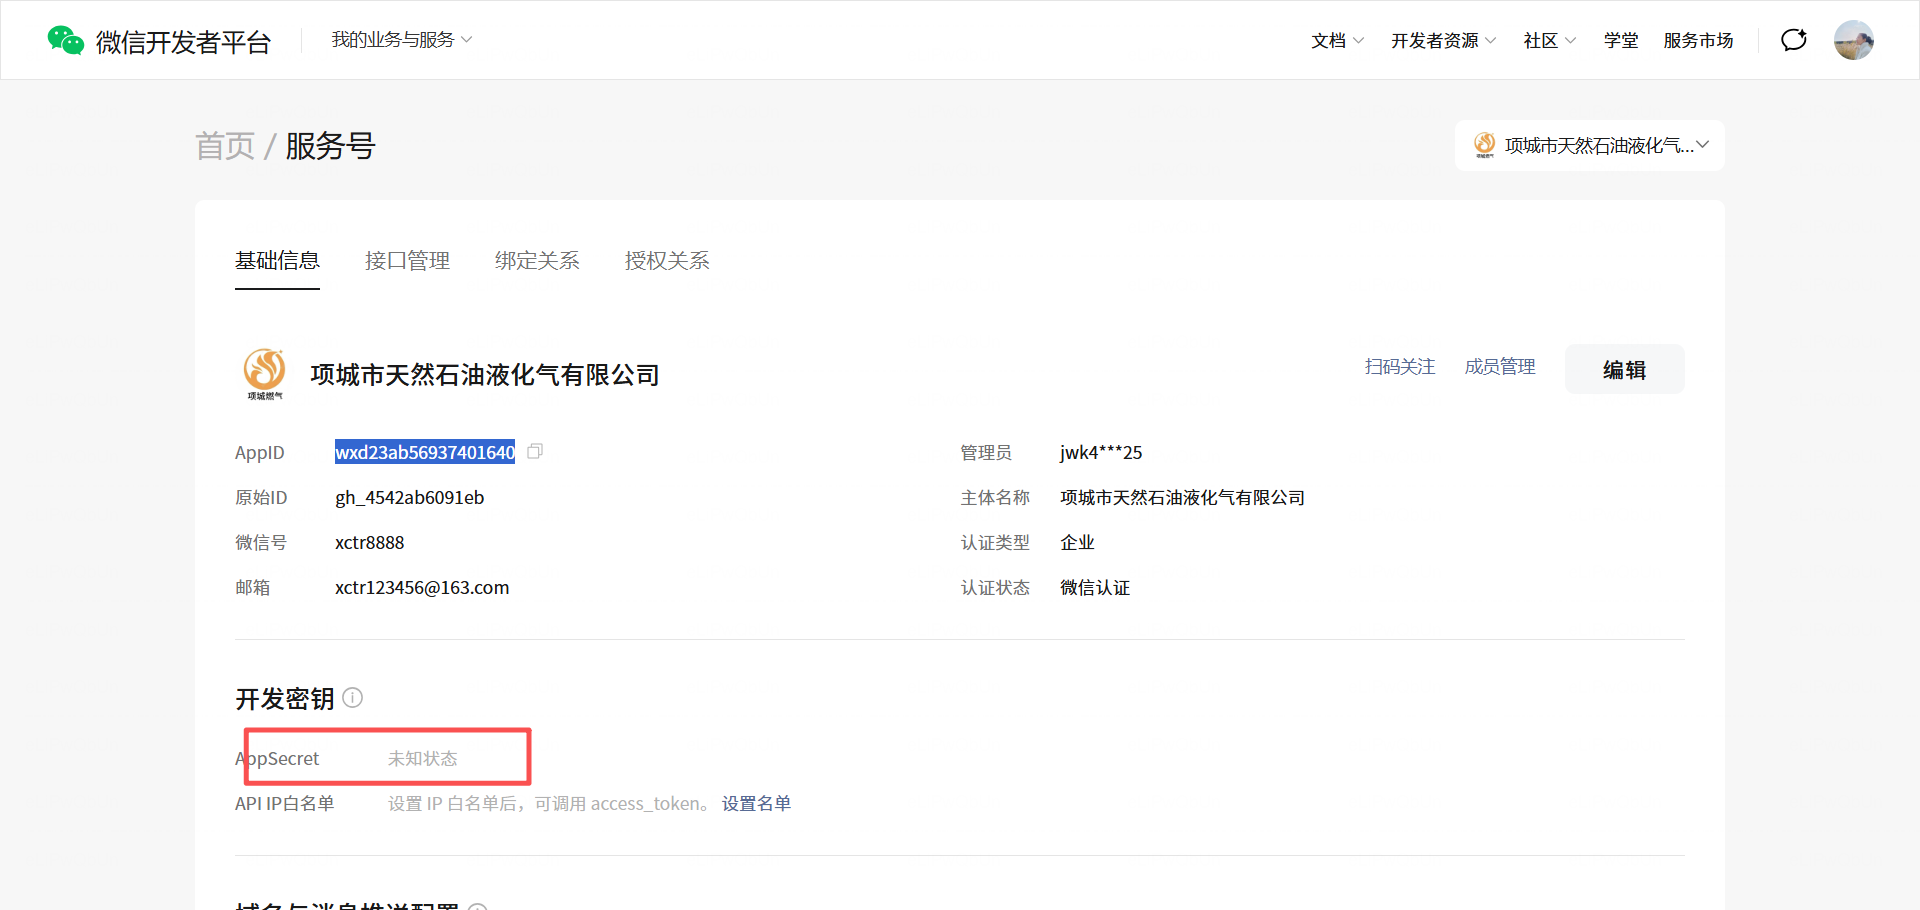Click the email xctr123456@163.com

(x=422, y=588)
